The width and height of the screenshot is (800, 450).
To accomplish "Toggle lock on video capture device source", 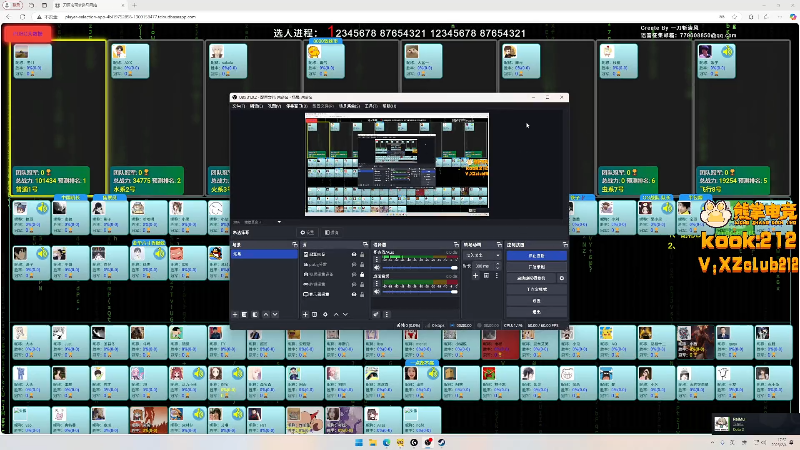I will coord(362,274).
